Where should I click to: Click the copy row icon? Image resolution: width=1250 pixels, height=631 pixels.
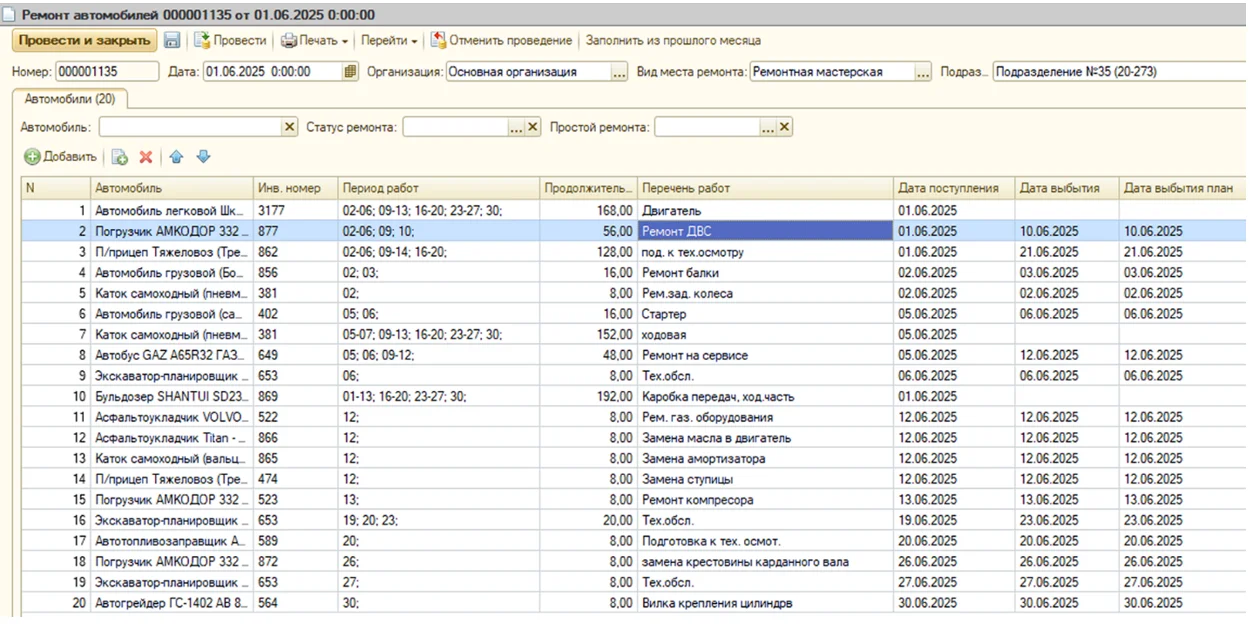tap(119, 157)
